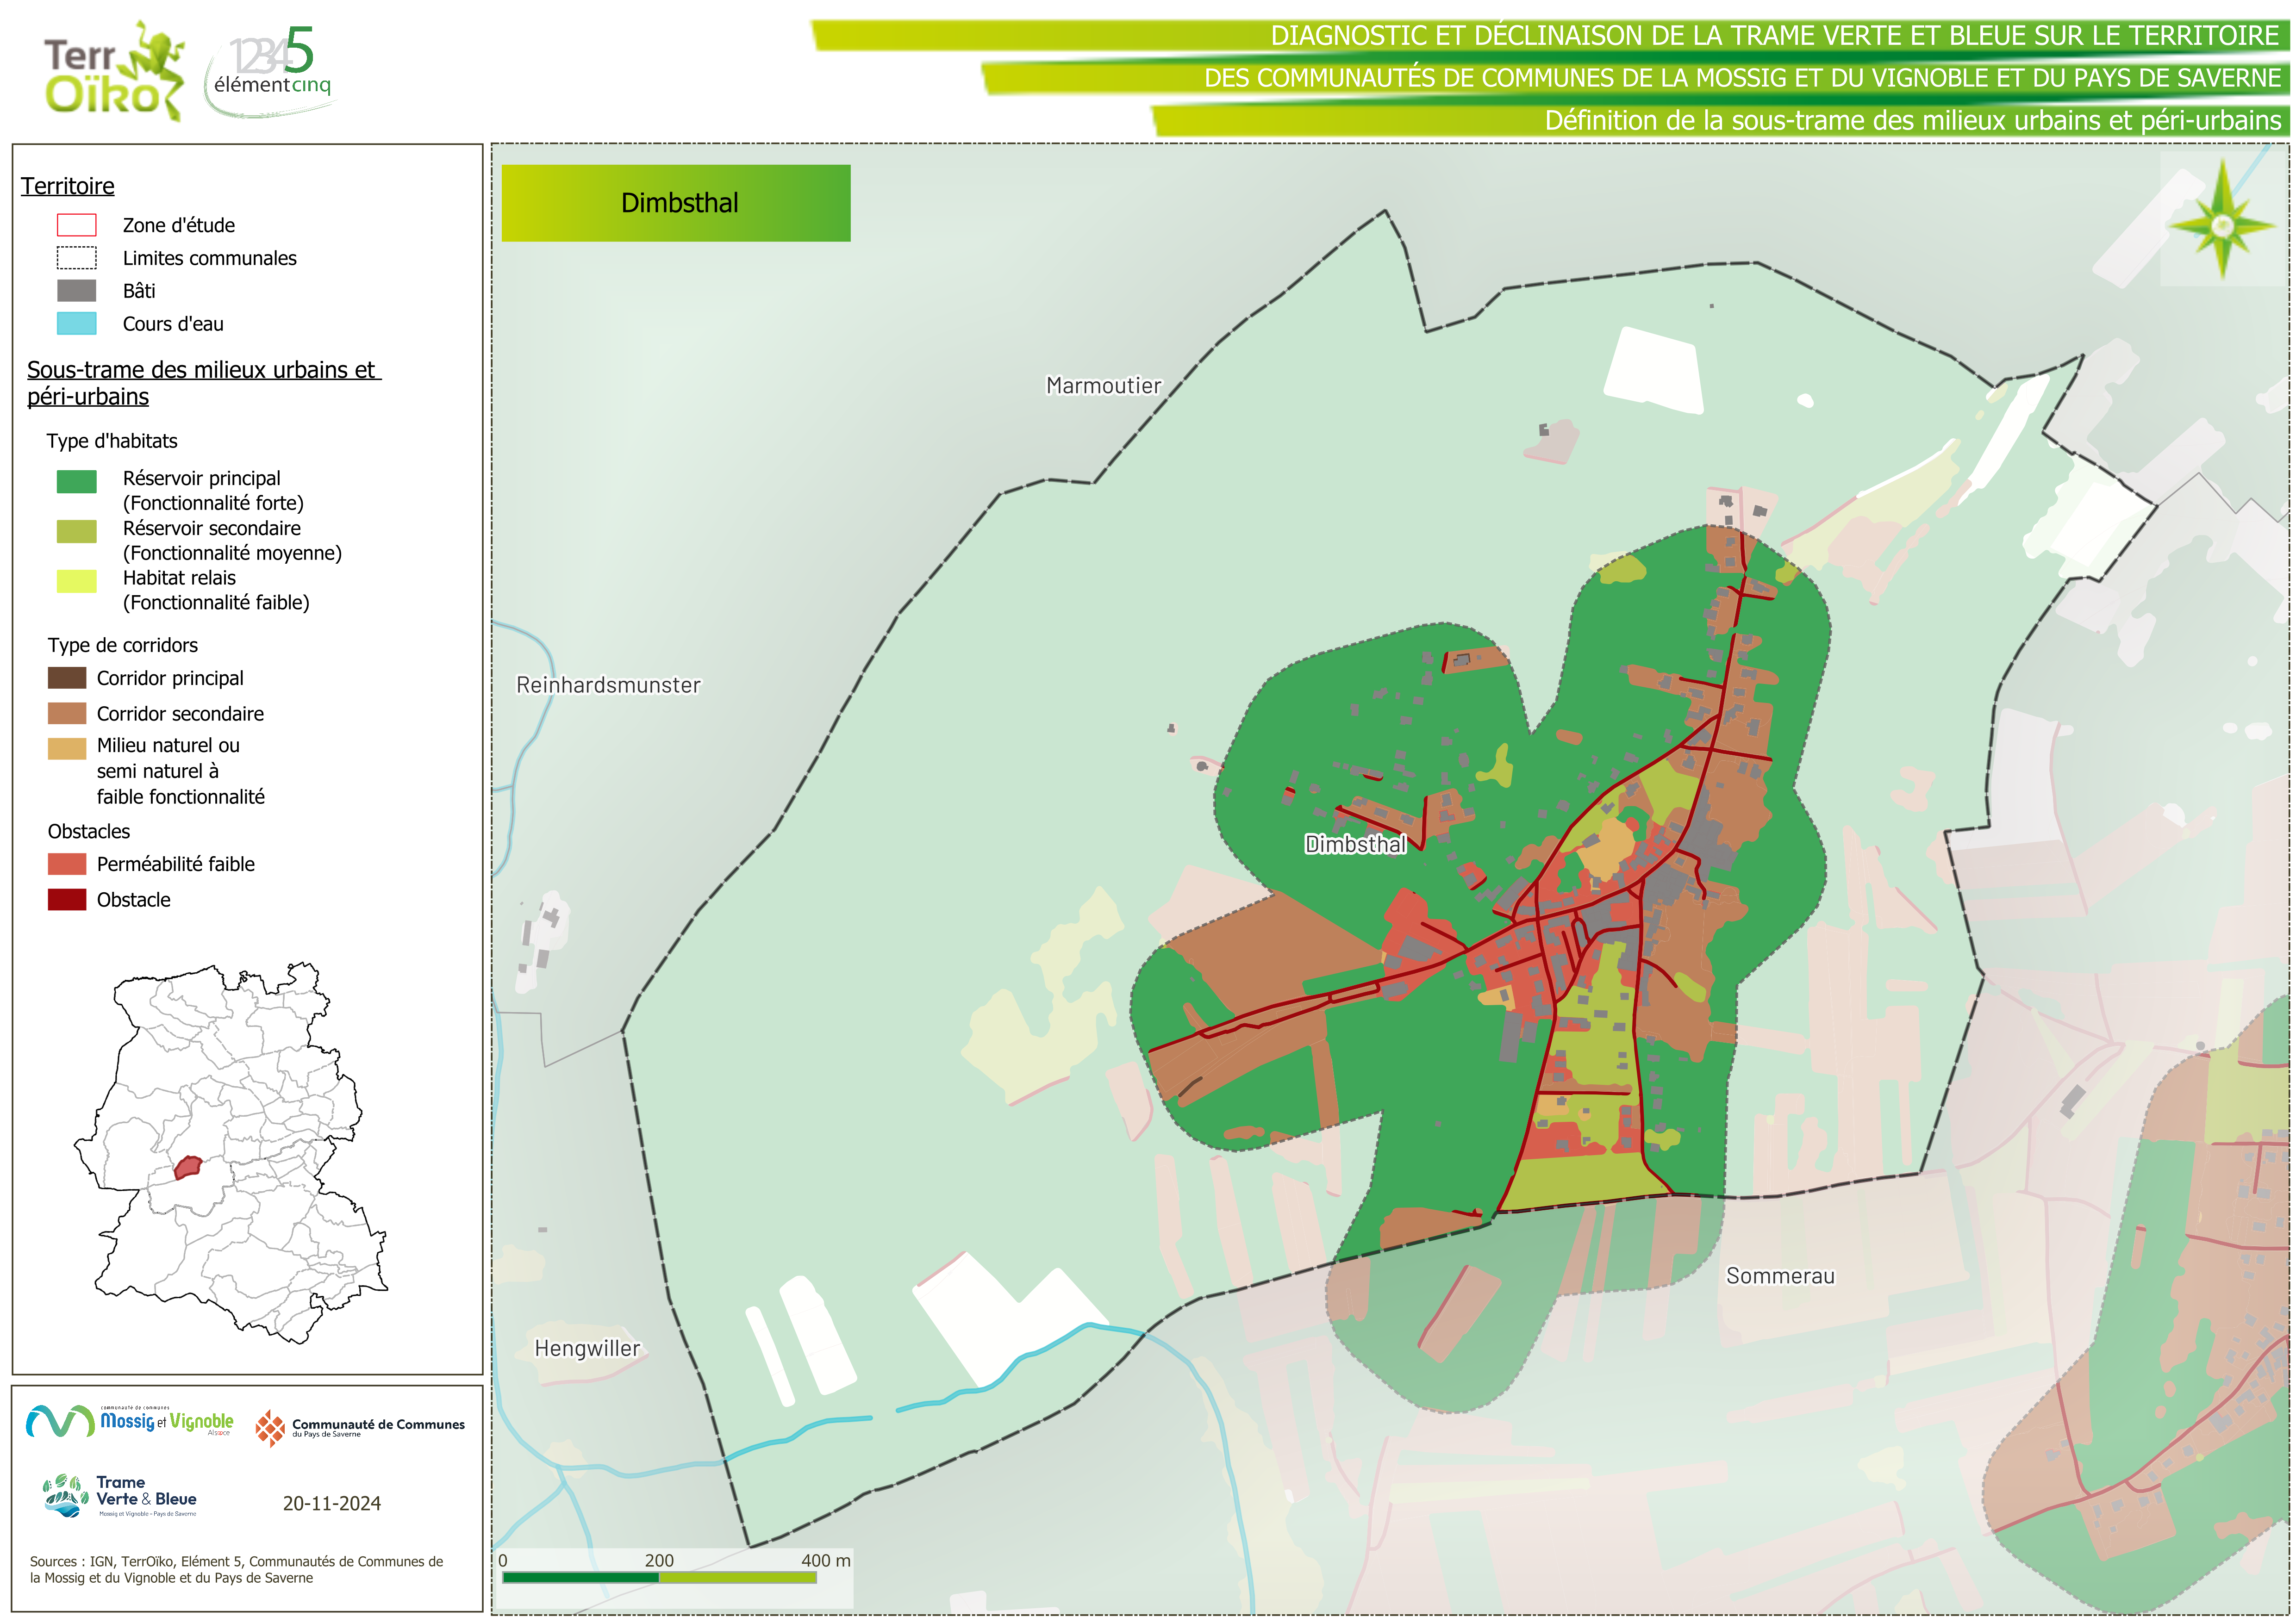The image size is (2296, 1623).
Task: Click the Marmoutier map label
Action: 1103,386
